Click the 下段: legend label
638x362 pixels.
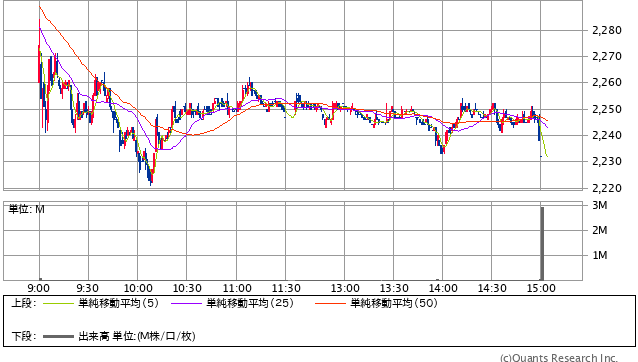[24, 336]
